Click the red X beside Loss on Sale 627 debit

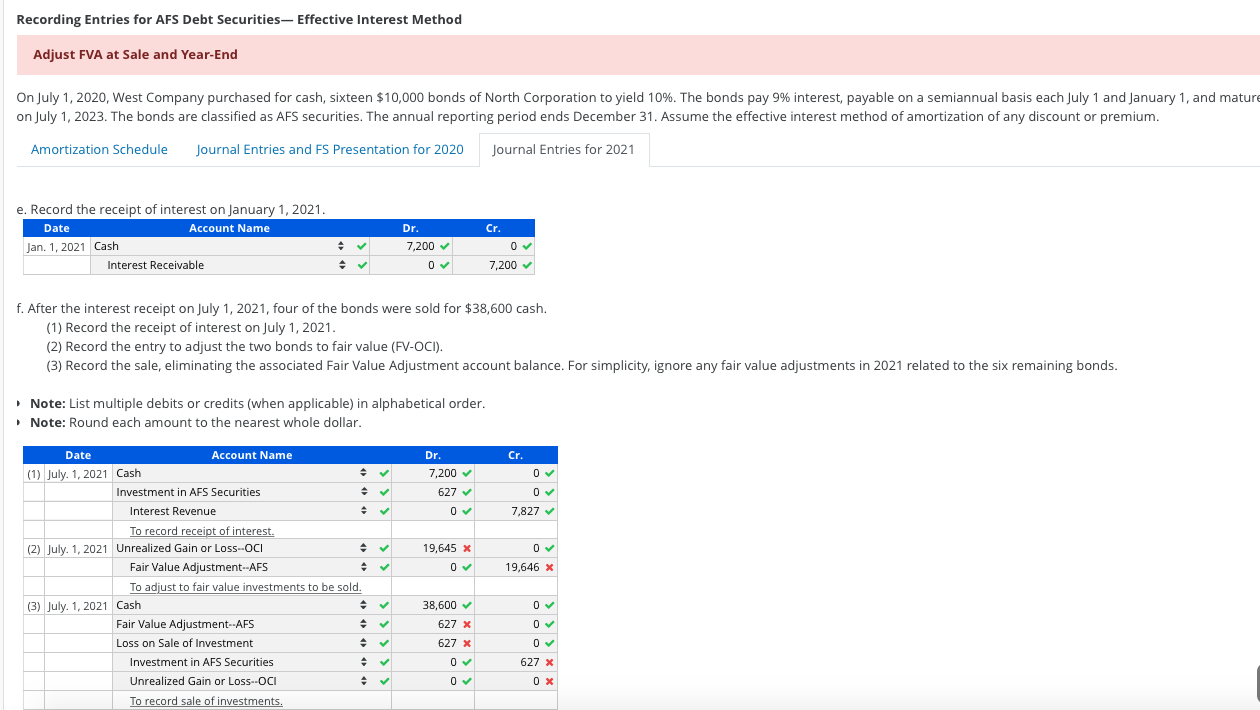pyautogui.click(x=465, y=643)
